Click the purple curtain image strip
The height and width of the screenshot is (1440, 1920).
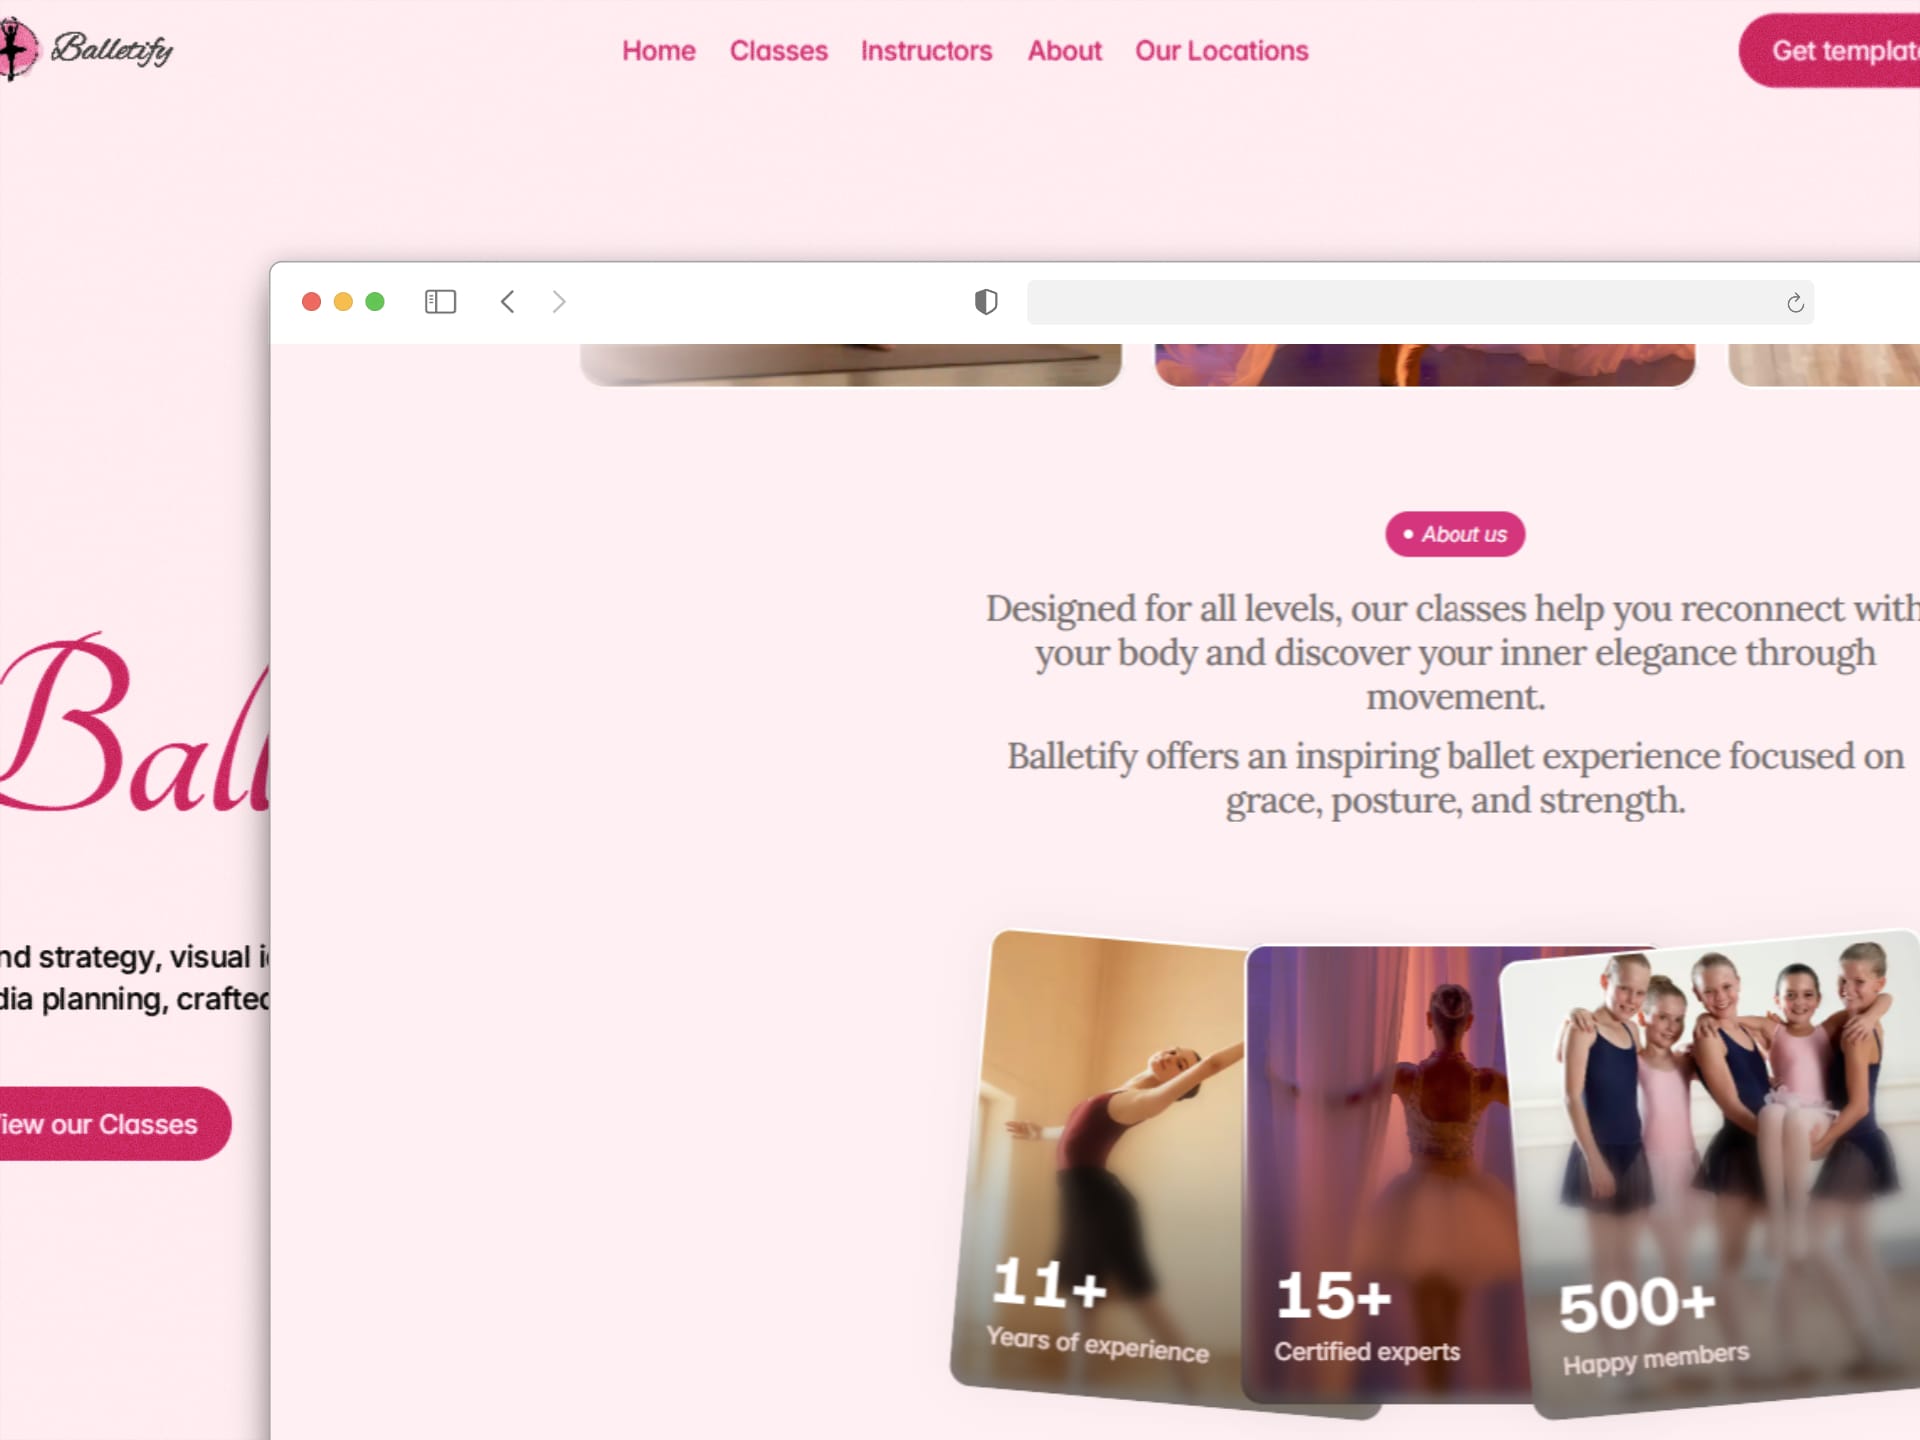click(1425, 365)
